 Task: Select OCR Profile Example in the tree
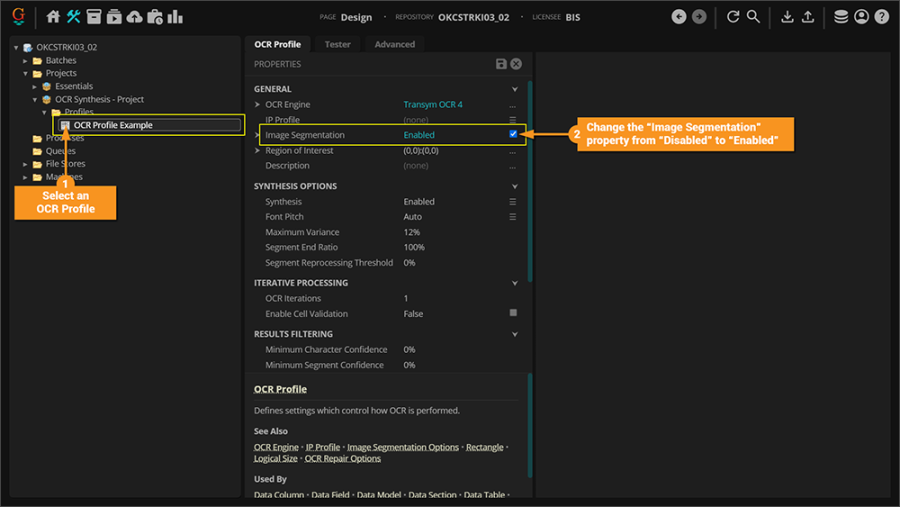[x=113, y=125]
